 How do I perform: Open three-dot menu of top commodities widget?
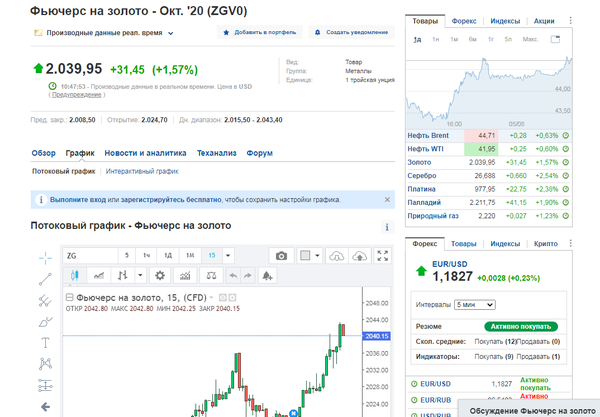[x=570, y=20]
